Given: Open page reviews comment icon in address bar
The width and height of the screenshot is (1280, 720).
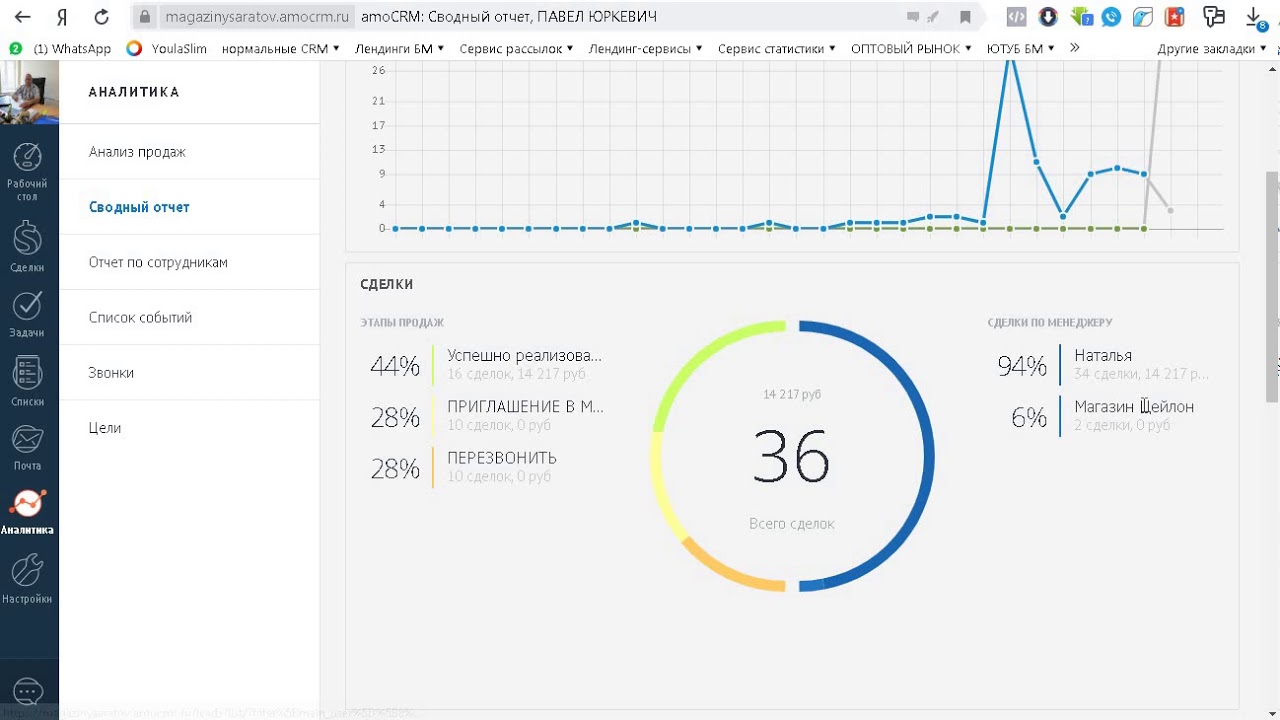Looking at the screenshot, I should point(913,17).
